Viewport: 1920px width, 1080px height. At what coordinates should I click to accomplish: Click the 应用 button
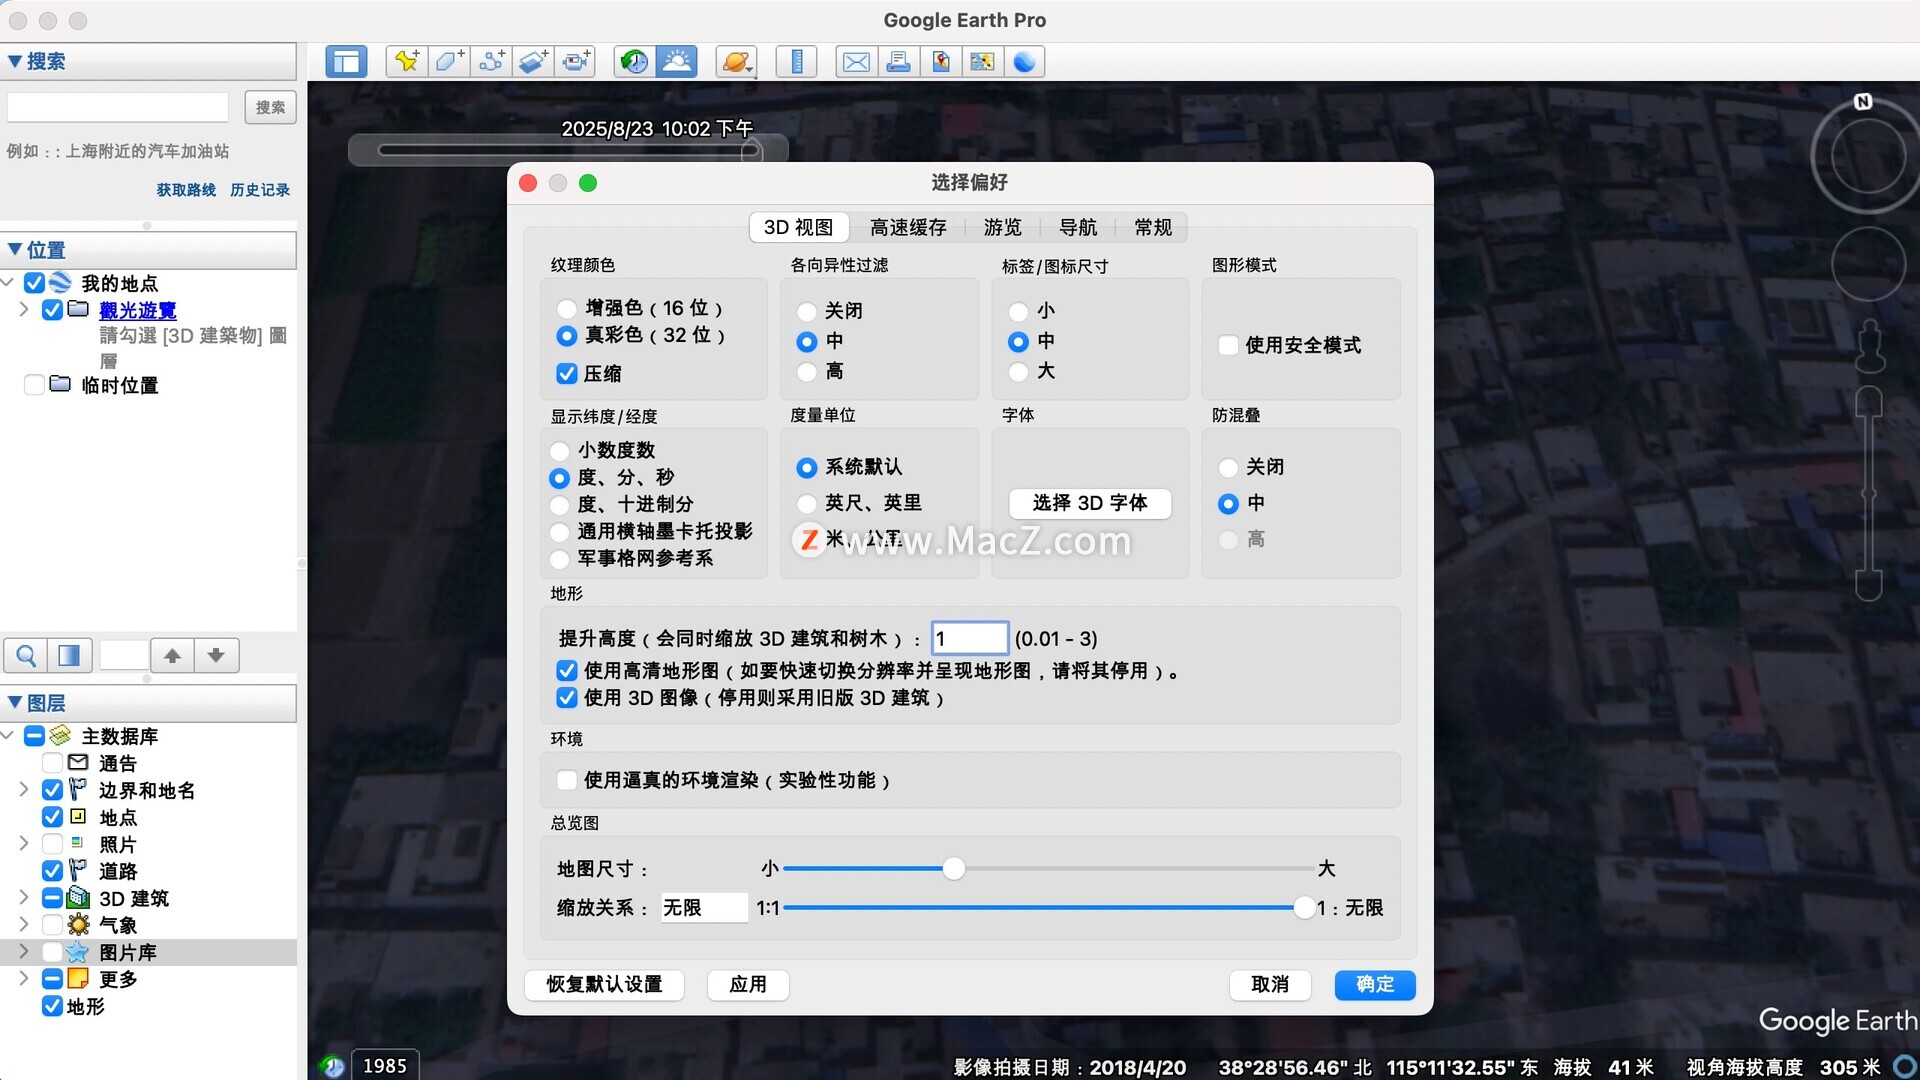(748, 985)
